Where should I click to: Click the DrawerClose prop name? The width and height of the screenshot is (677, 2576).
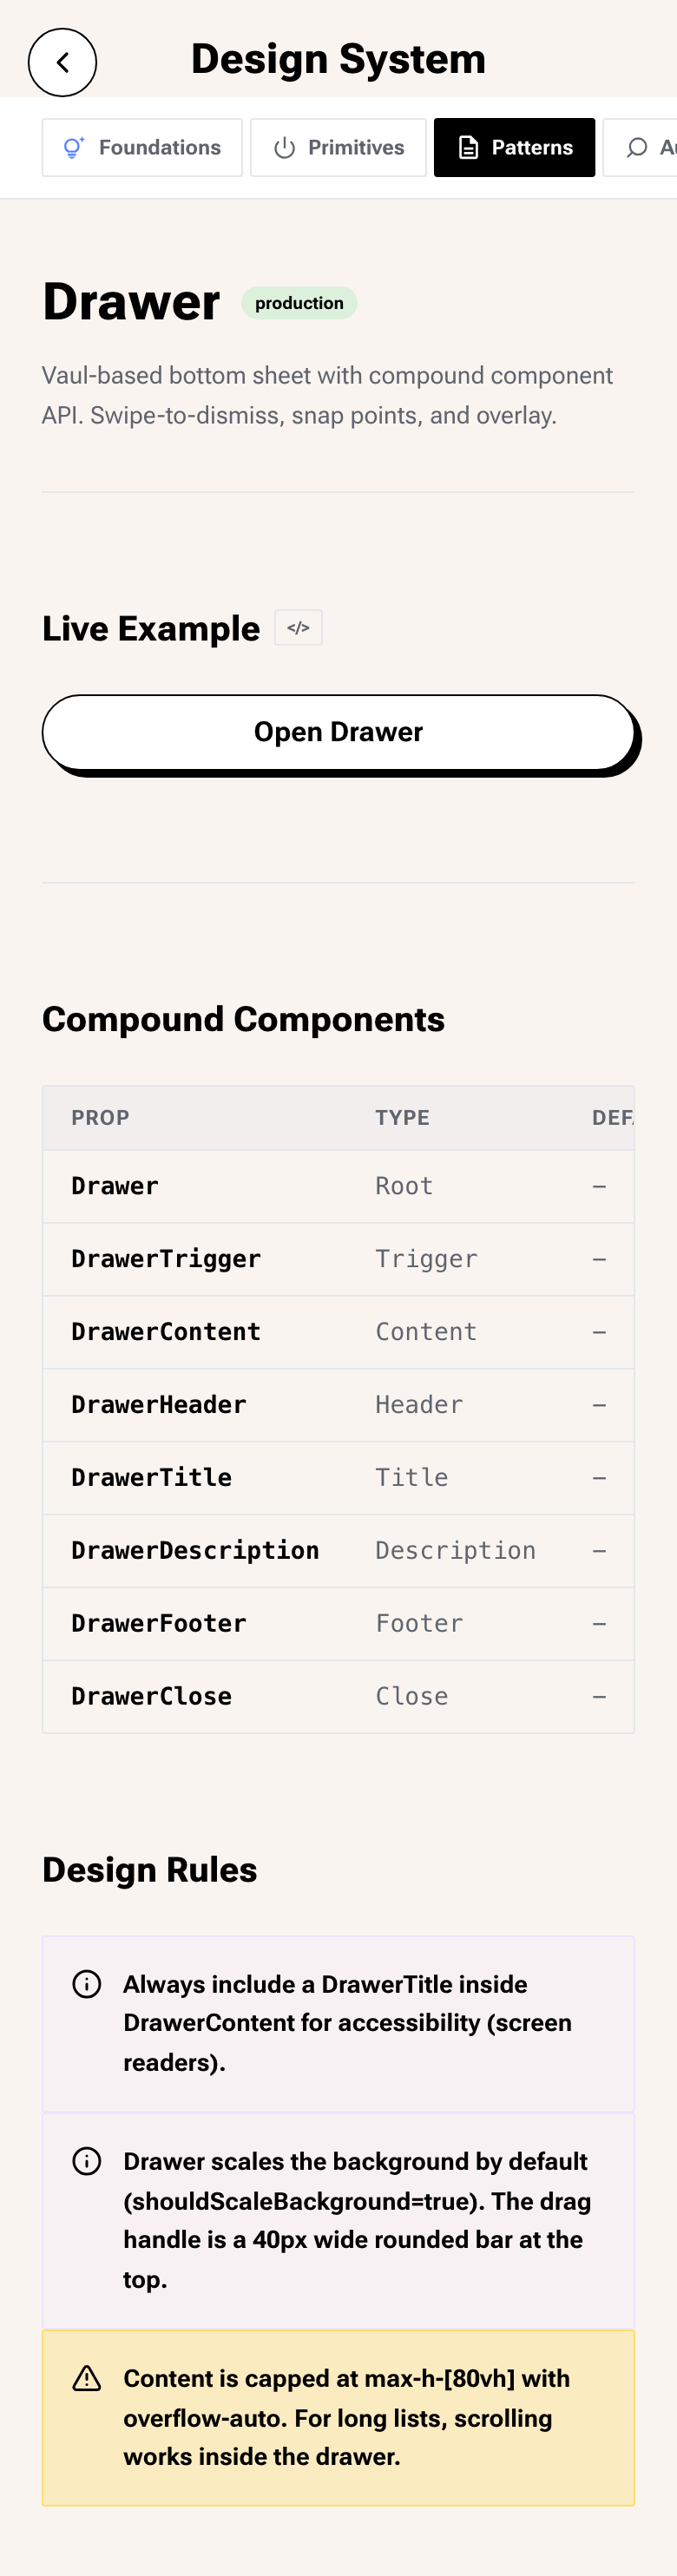(x=151, y=1696)
